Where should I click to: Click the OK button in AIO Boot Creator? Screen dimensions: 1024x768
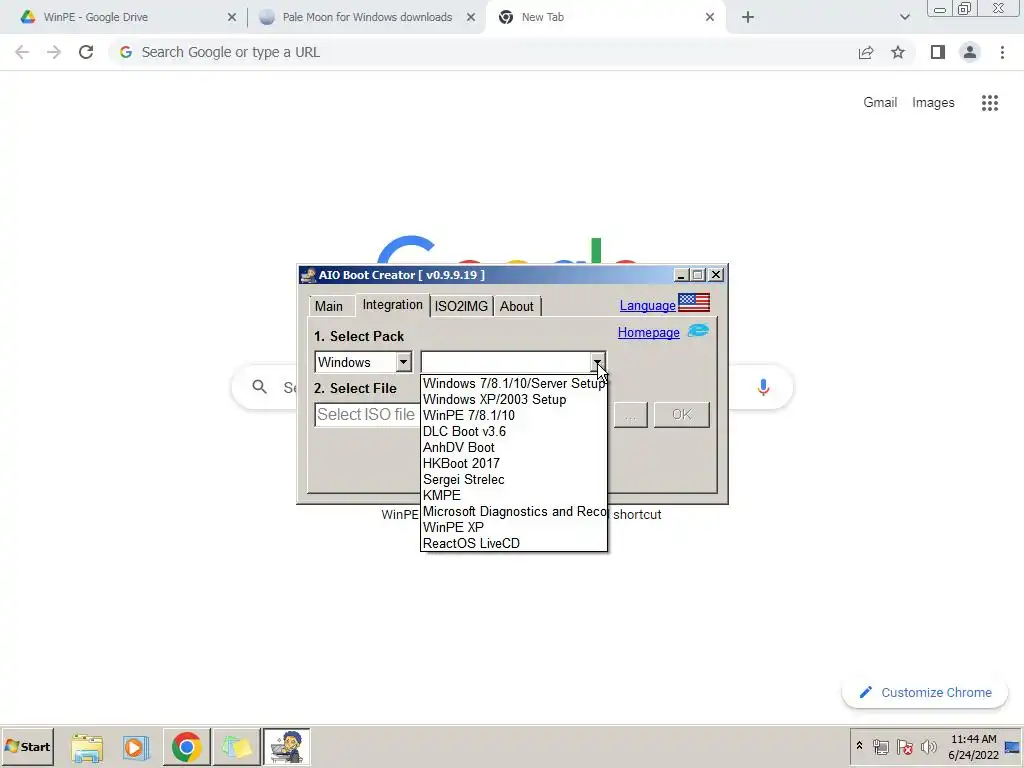pyautogui.click(x=681, y=415)
